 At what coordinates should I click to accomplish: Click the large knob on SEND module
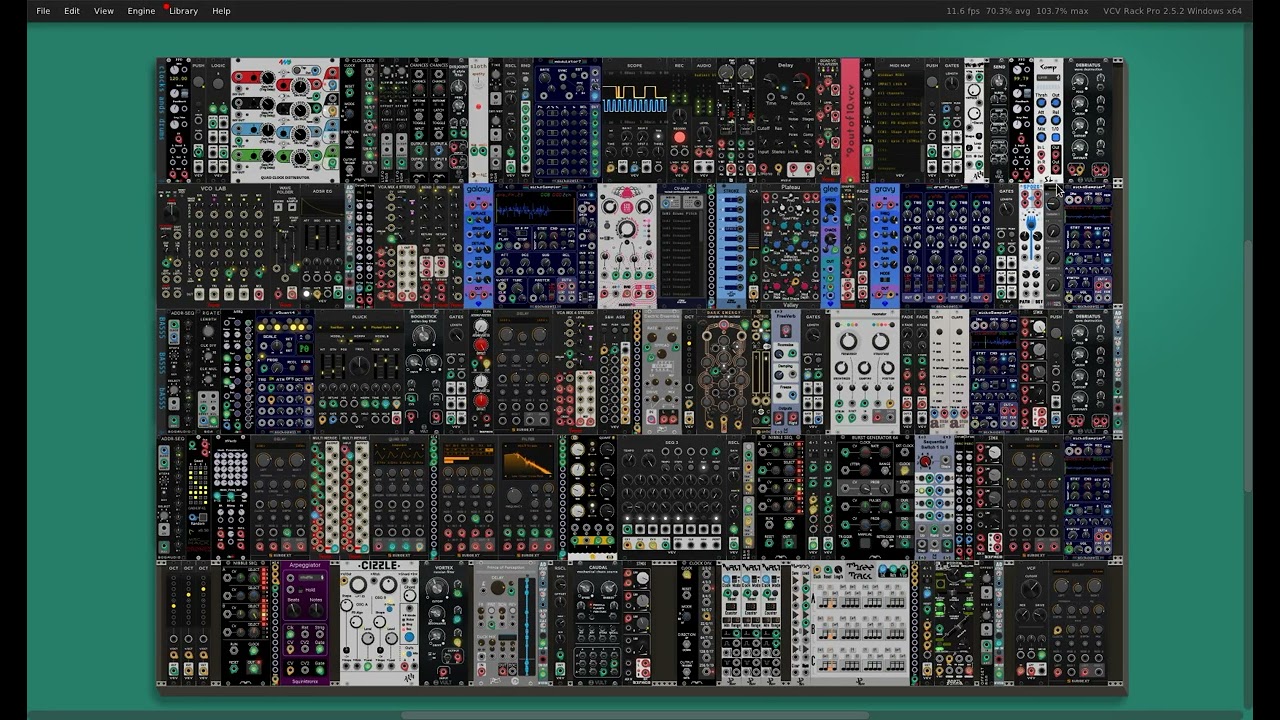[x=999, y=81]
